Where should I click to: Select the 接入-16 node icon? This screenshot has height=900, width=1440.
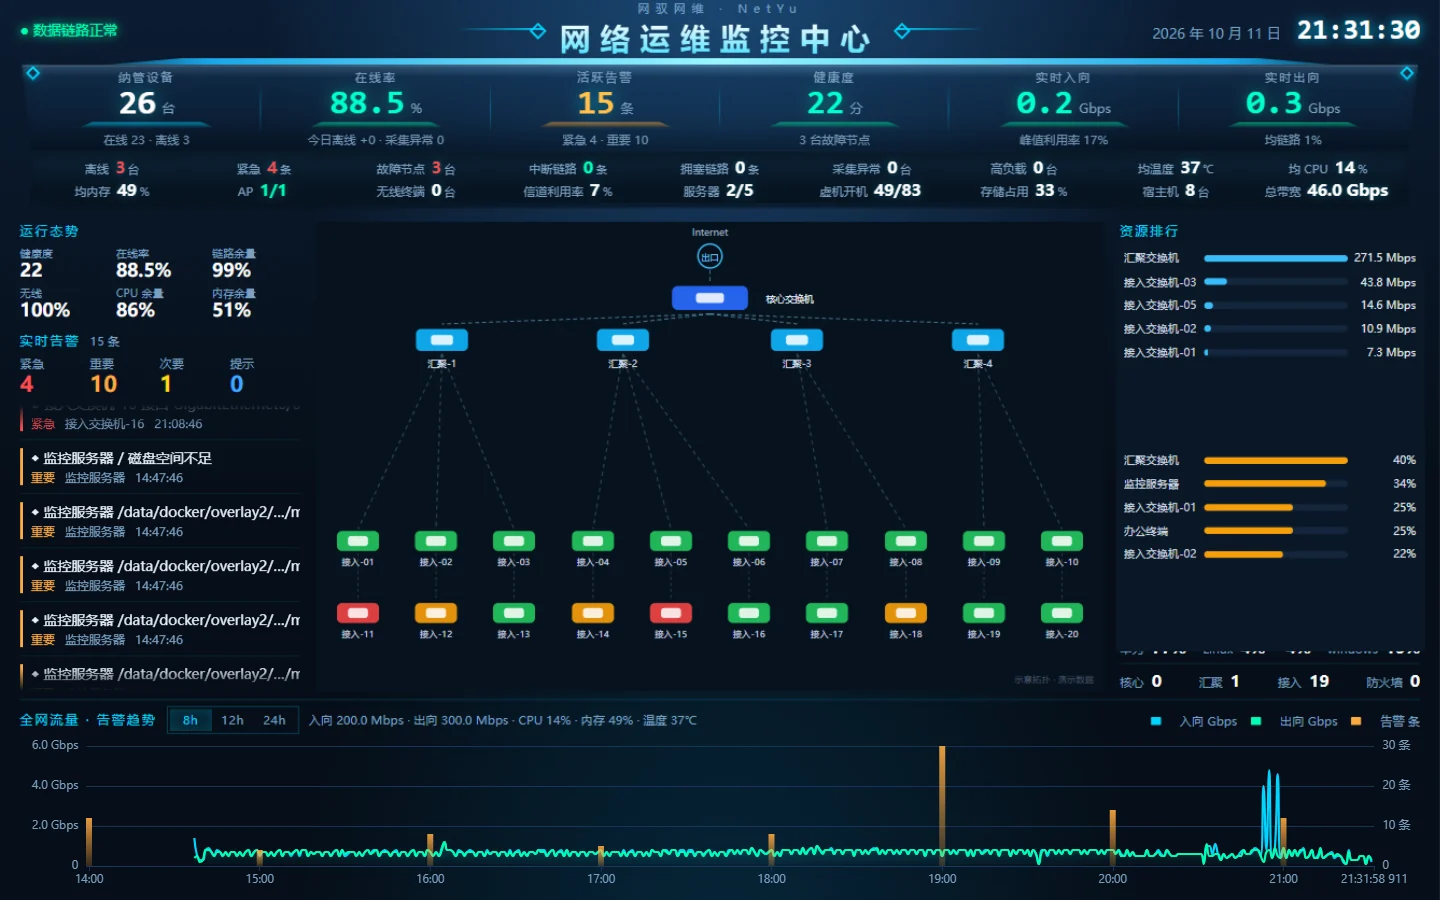point(749,613)
